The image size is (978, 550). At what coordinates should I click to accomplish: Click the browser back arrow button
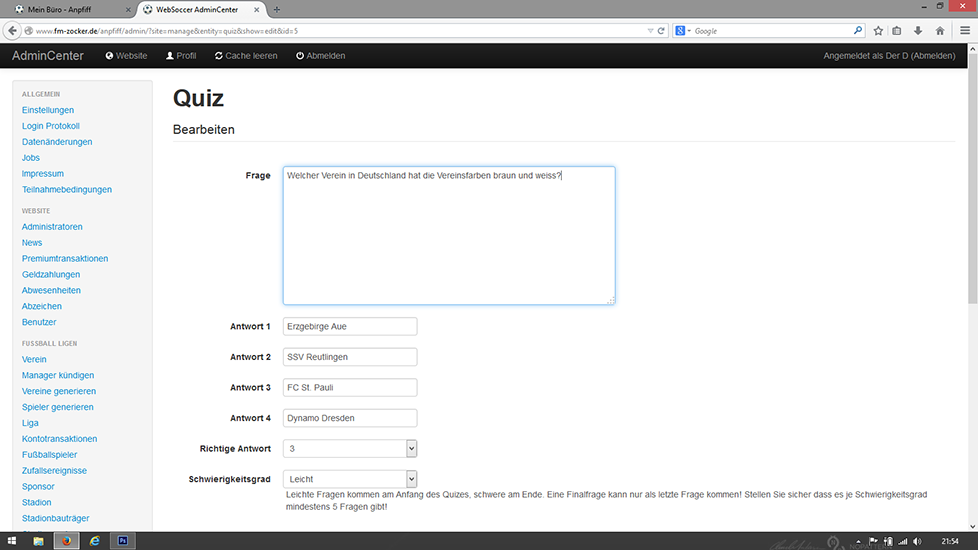[x=13, y=31]
